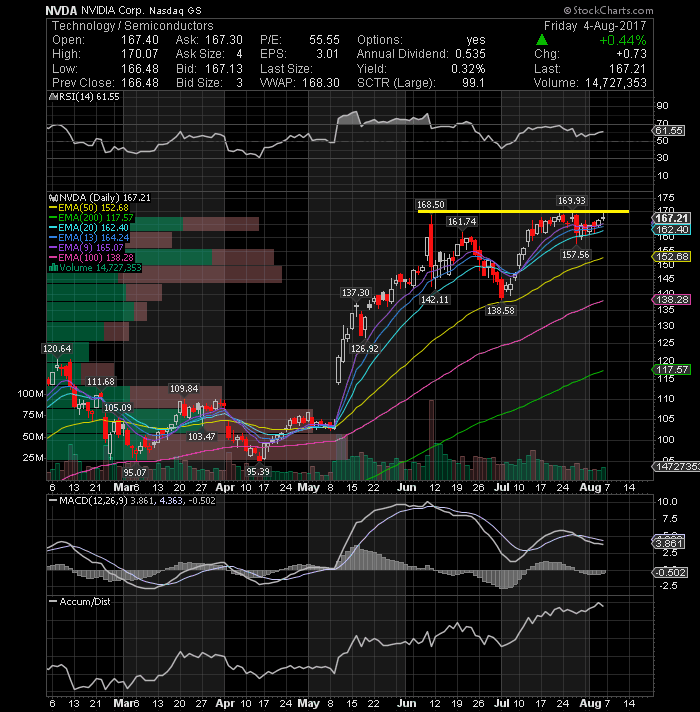
Task: Click the 167.21 last price tag on right axis
Action: (x=671, y=218)
